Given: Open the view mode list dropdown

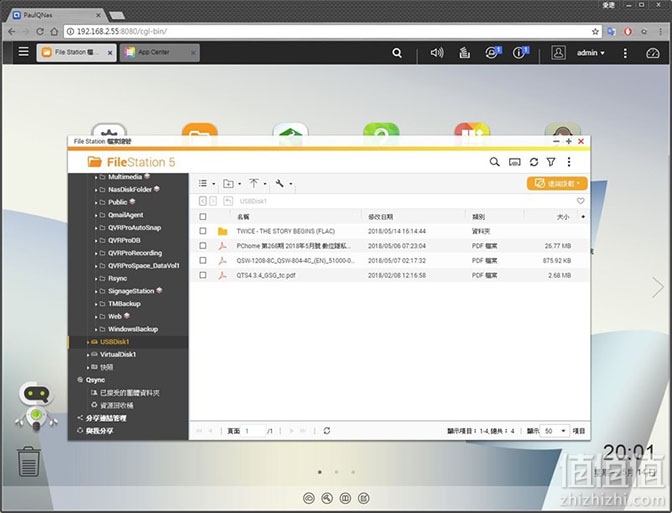Looking at the screenshot, I should point(207,183).
